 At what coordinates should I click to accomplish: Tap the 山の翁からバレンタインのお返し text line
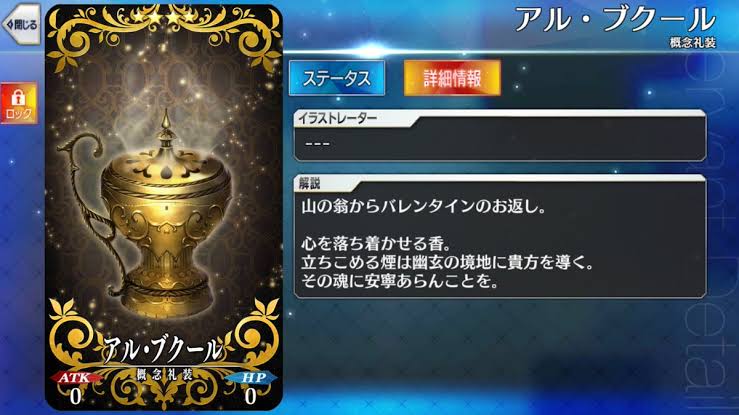pyautogui.click(x=423, y=206)
